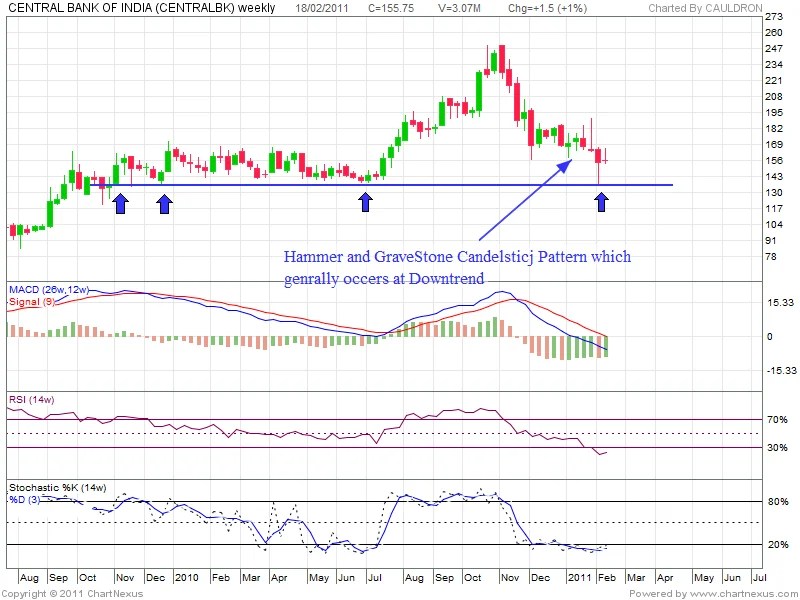
Task: Click the 156 price axis label
Action: (x=774, y=161)
